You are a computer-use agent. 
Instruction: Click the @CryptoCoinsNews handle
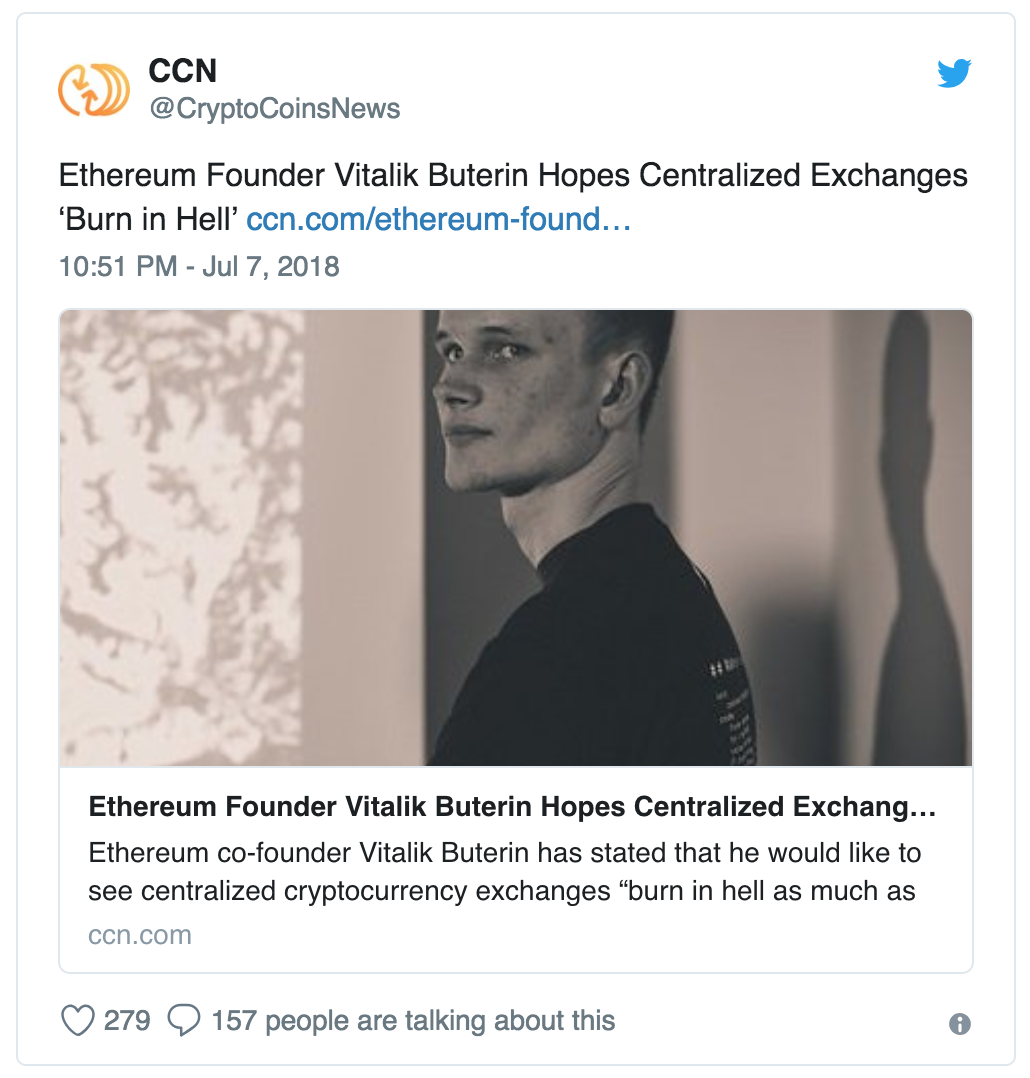point(274,108)
